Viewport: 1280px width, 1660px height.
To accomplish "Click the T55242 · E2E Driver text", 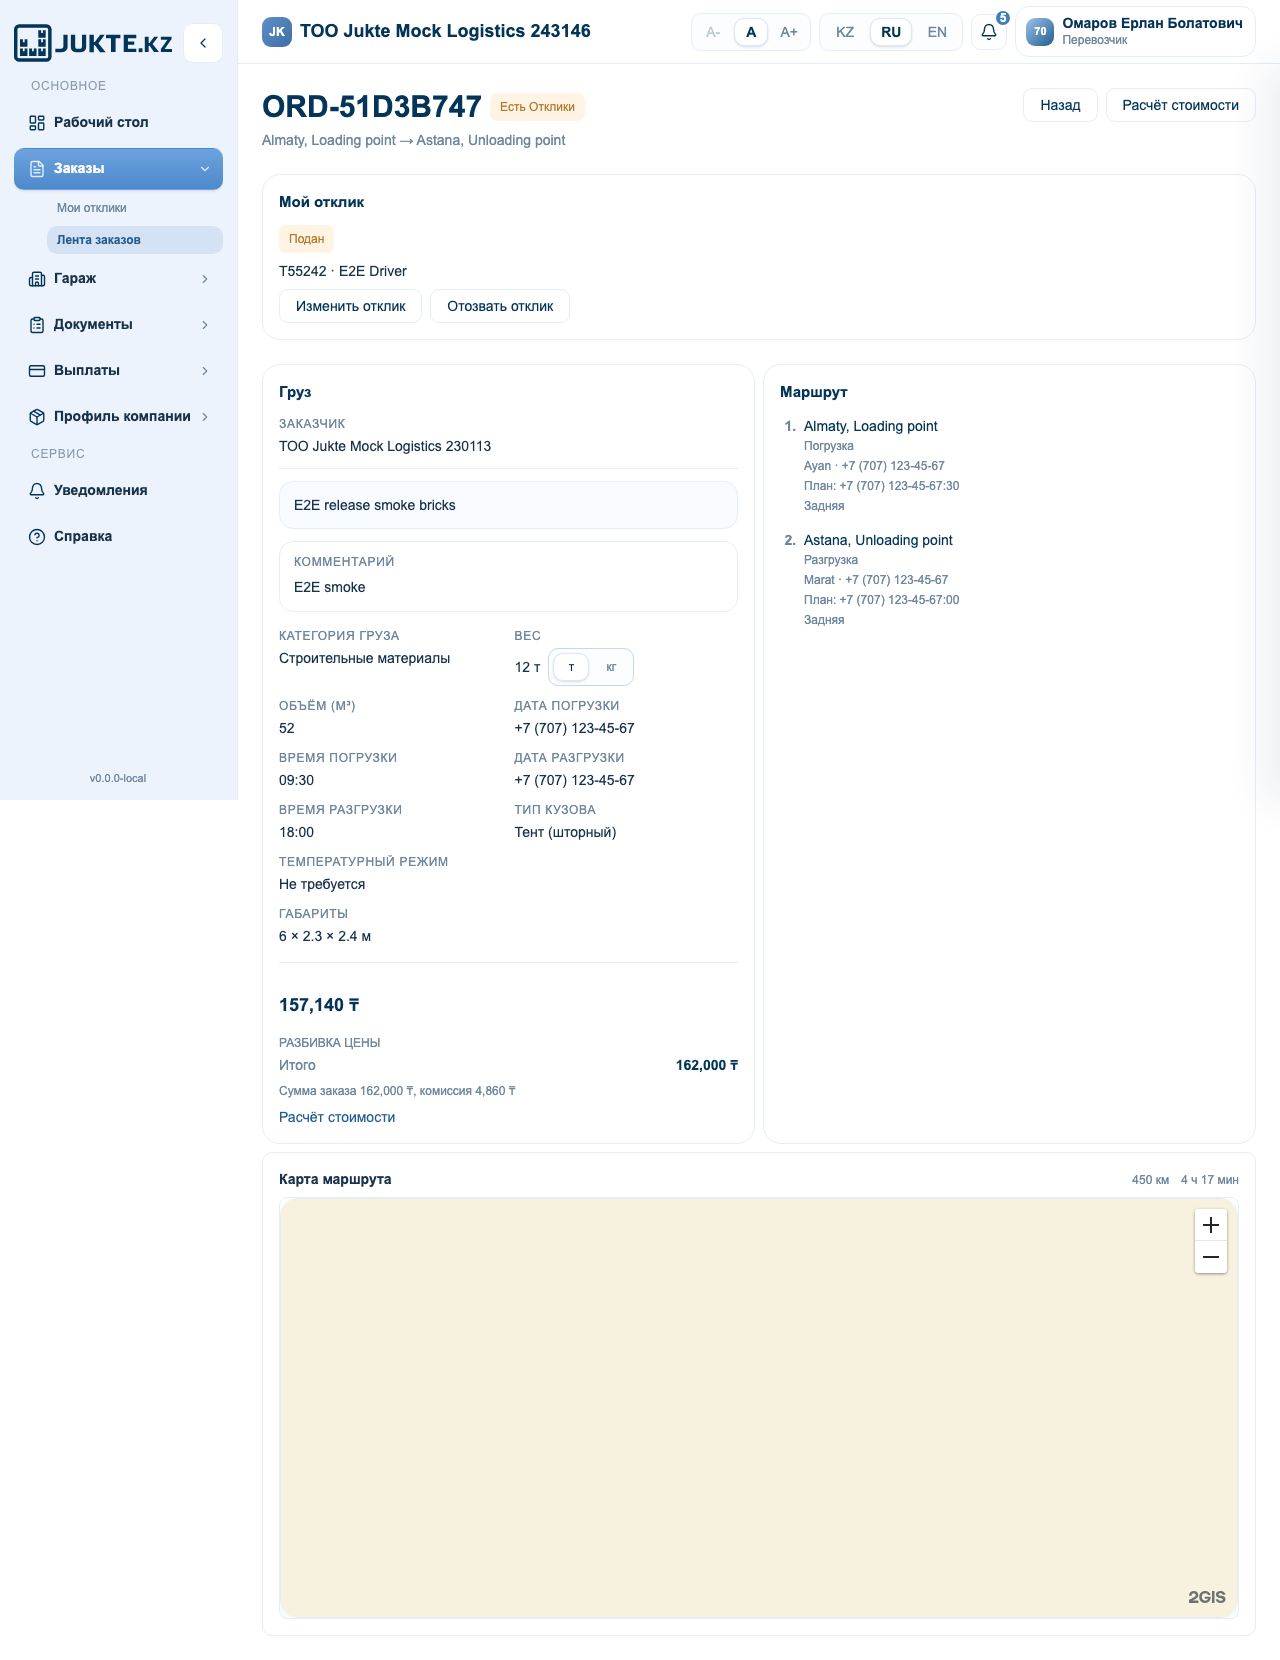I will click(343, 271).
